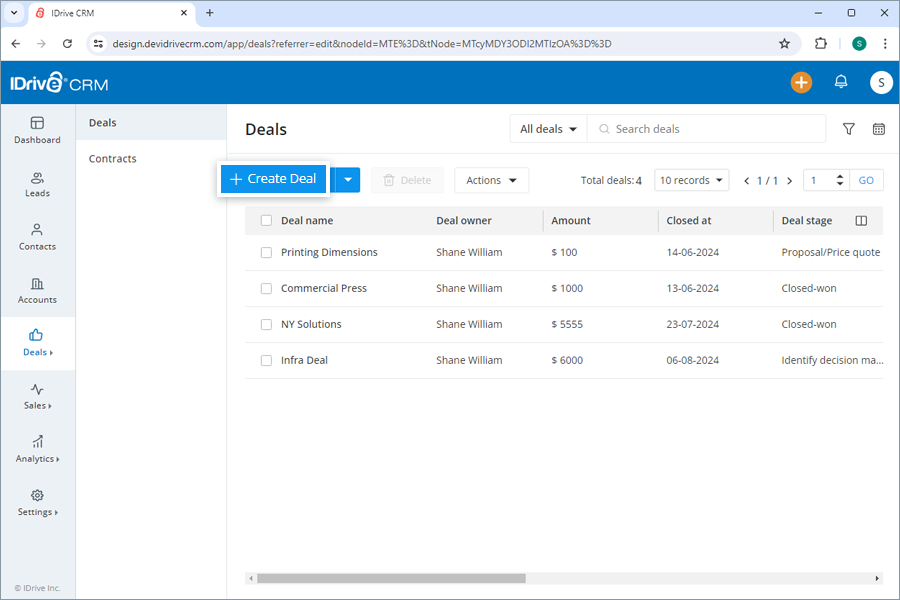Select all deals using the header checkbox
The height and width of the screenshot is (600, 900).
click(x=266, y=220)
